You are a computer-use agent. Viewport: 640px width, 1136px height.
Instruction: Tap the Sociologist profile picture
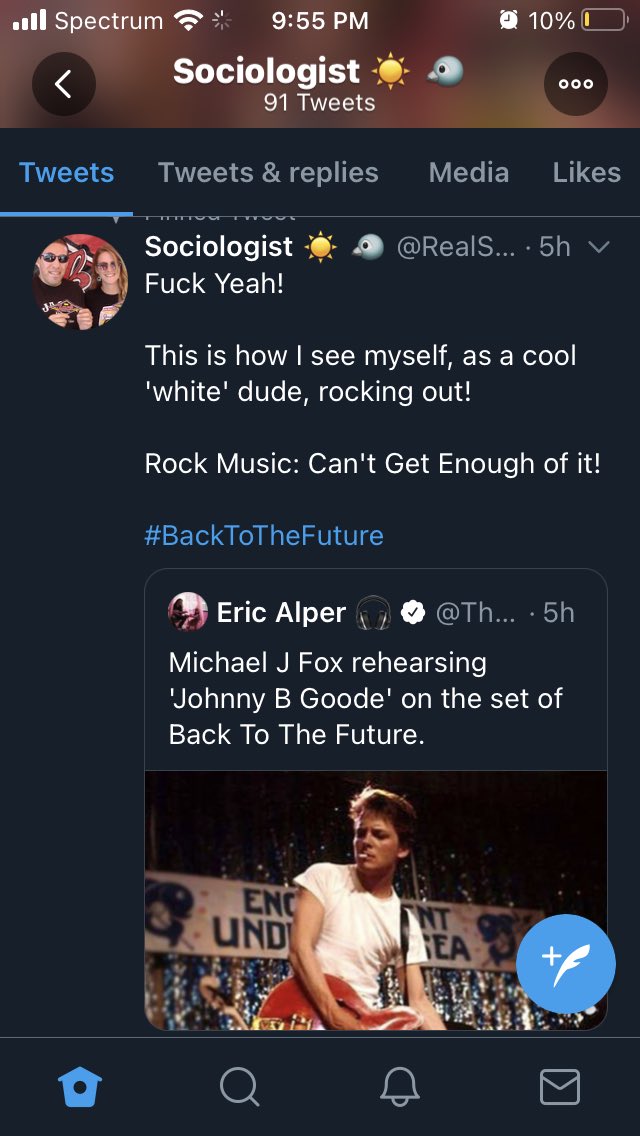(80, 283)
